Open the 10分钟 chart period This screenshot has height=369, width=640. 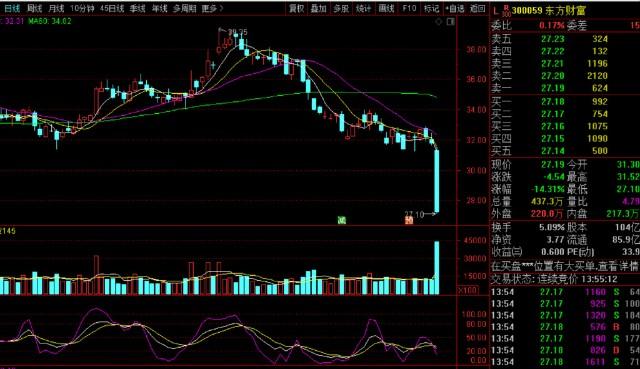tap(82, 8)
